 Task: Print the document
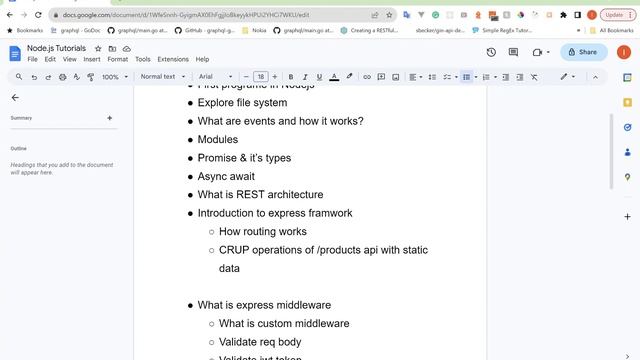(62, 77)
